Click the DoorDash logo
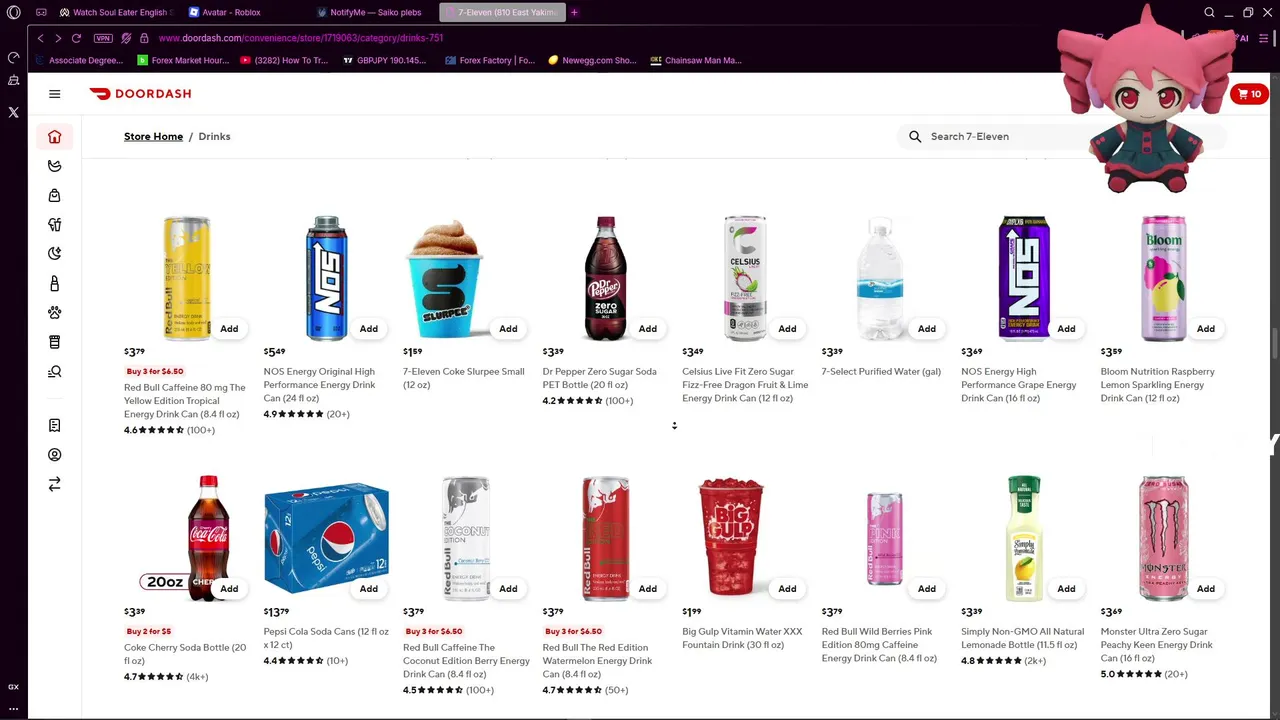Image resolution: width=1280 pixels, height=720 pixels. pos(140,94)
